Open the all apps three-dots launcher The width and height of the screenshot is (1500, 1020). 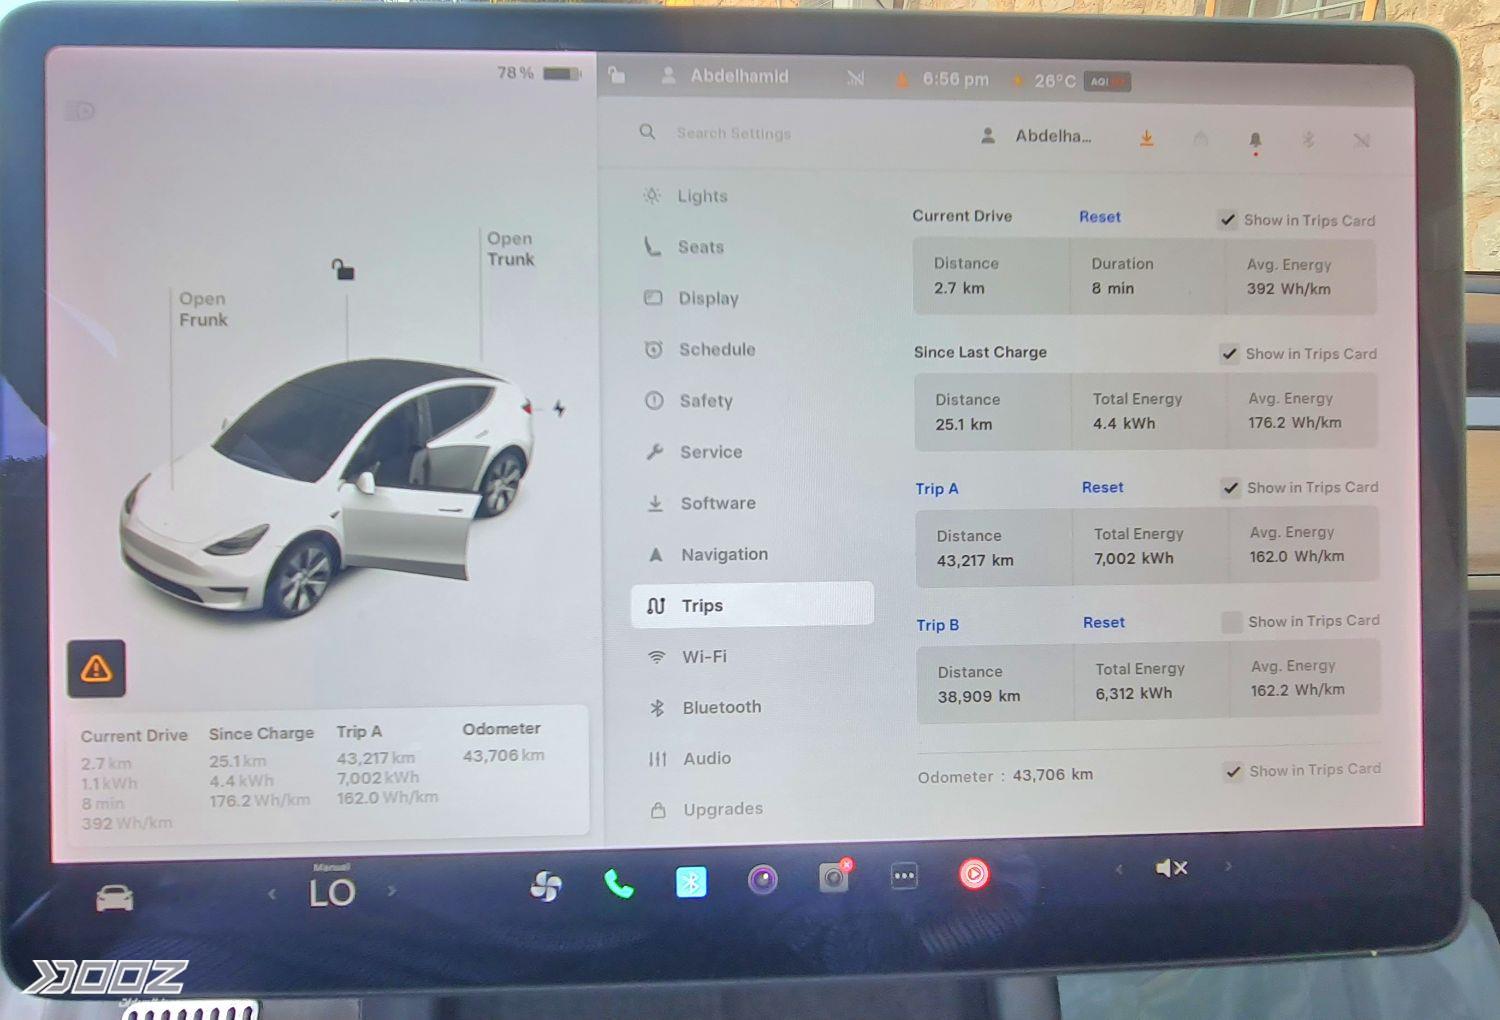coord(904,876)
